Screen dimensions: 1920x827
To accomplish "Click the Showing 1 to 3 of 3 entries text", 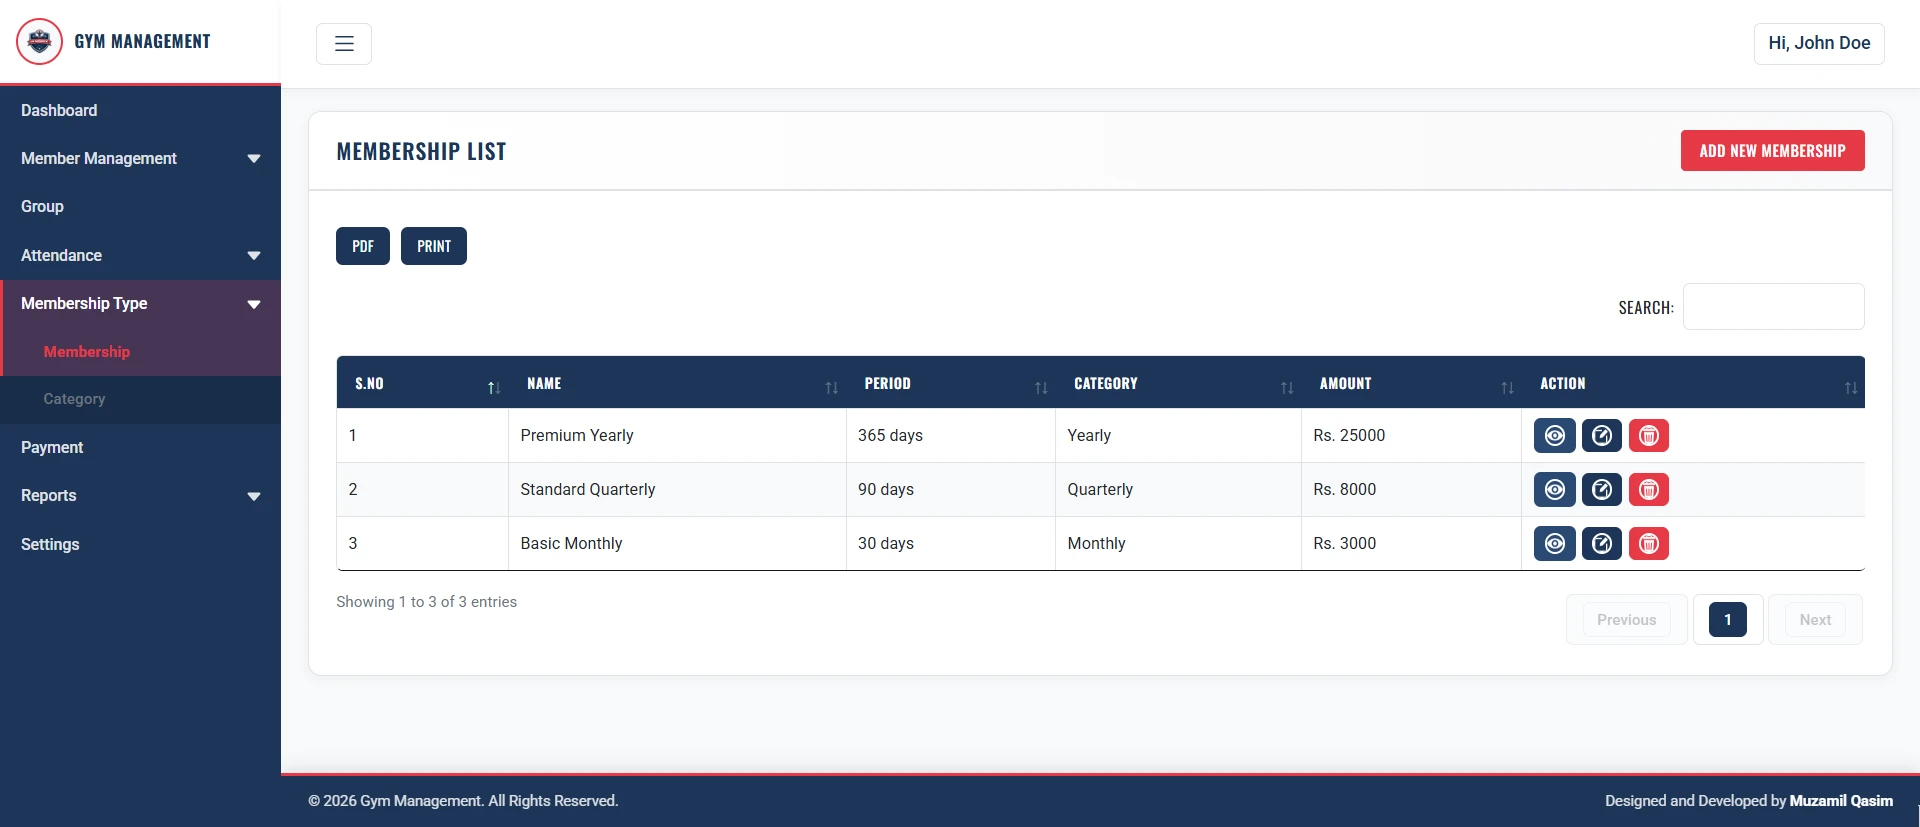I will [x=426, y=602].
